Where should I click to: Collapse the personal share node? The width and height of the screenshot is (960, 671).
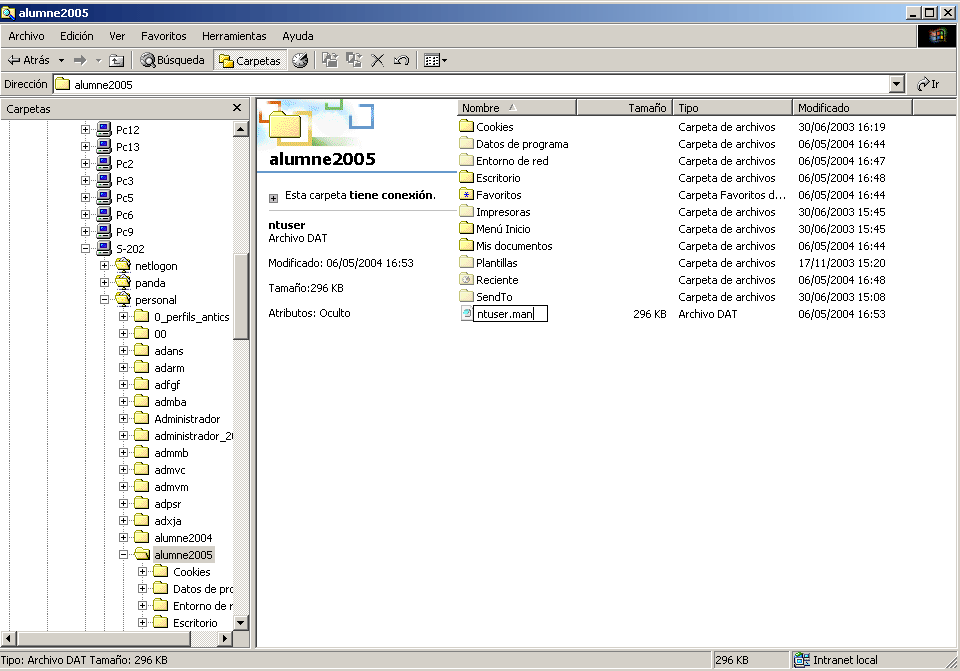point(104,299)
